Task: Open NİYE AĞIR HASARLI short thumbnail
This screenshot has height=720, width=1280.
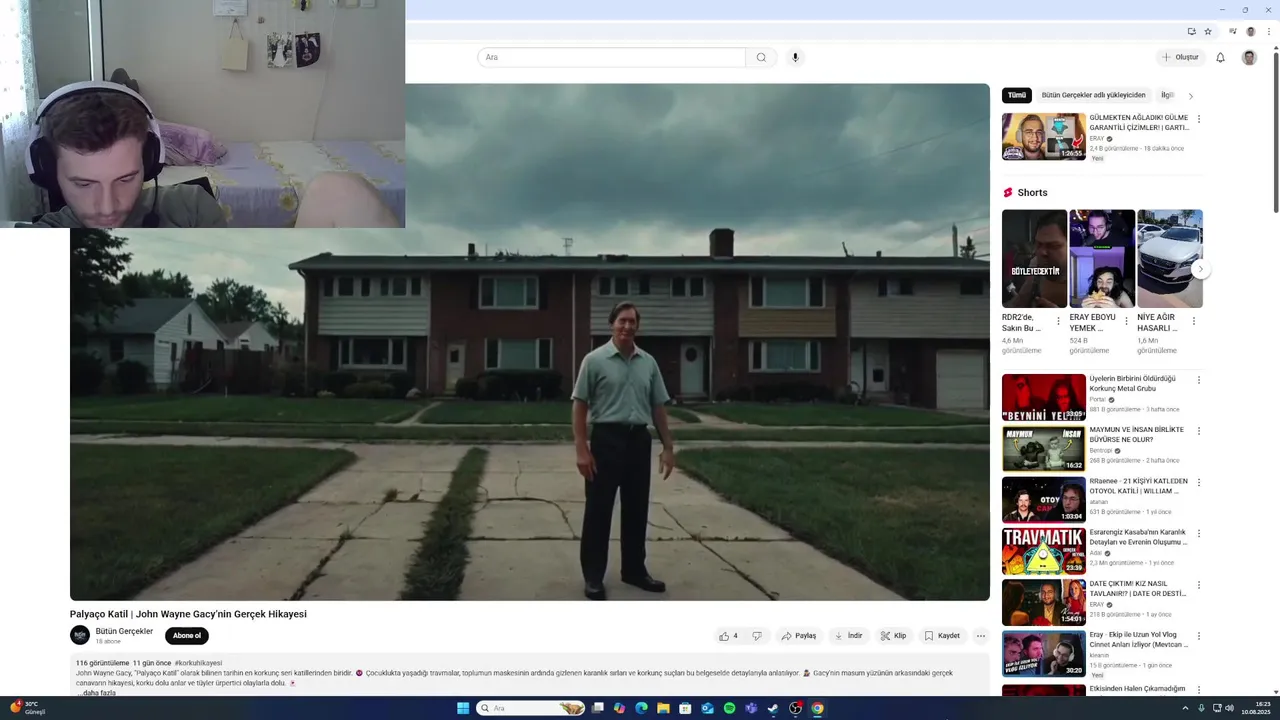Action: [x=1170, y=258]
